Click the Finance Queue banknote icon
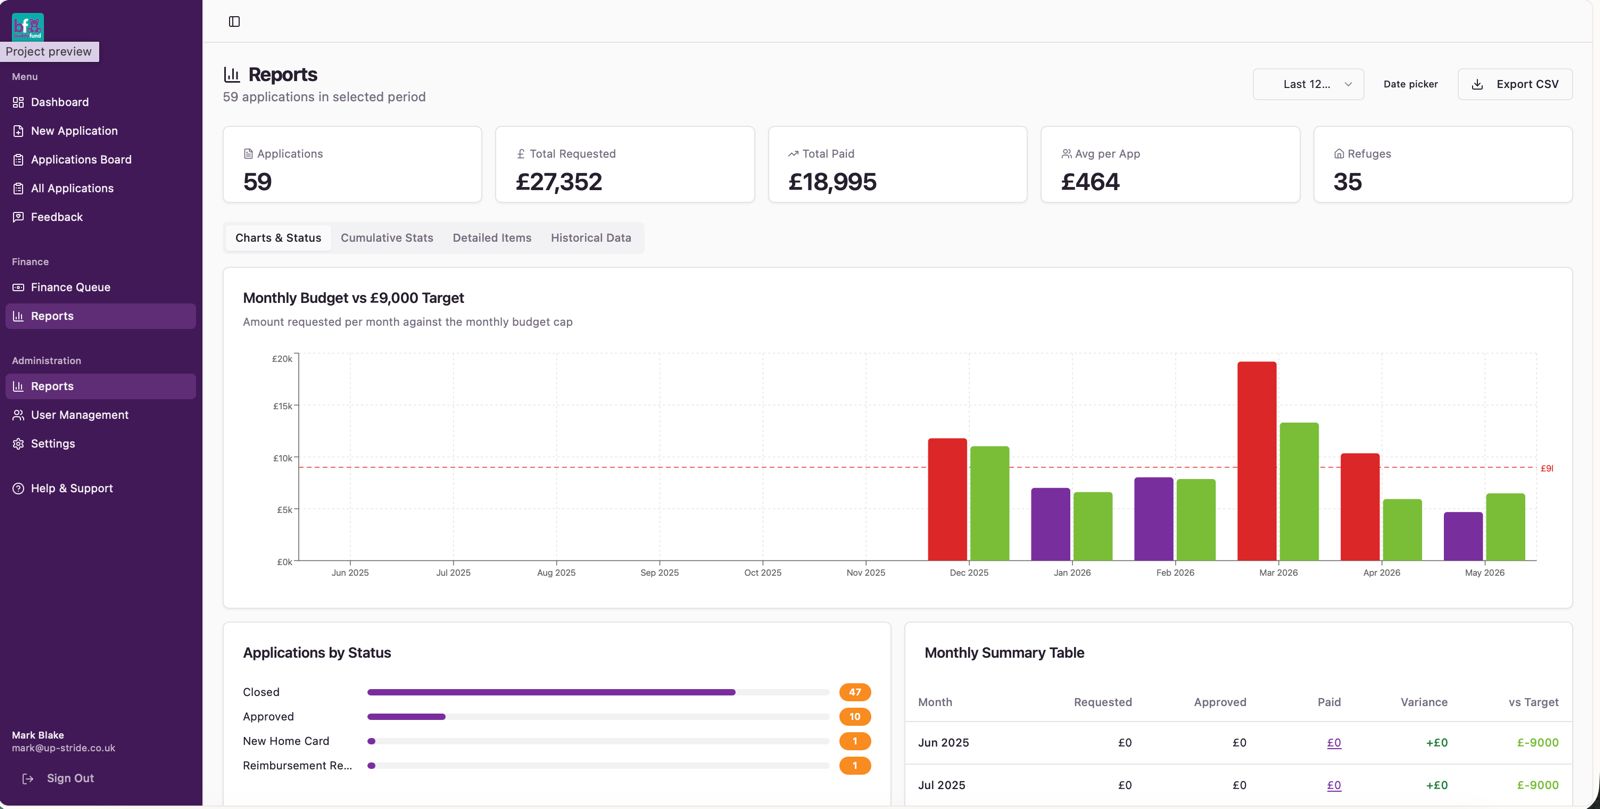1600x809 pixels. coord(18,287)
